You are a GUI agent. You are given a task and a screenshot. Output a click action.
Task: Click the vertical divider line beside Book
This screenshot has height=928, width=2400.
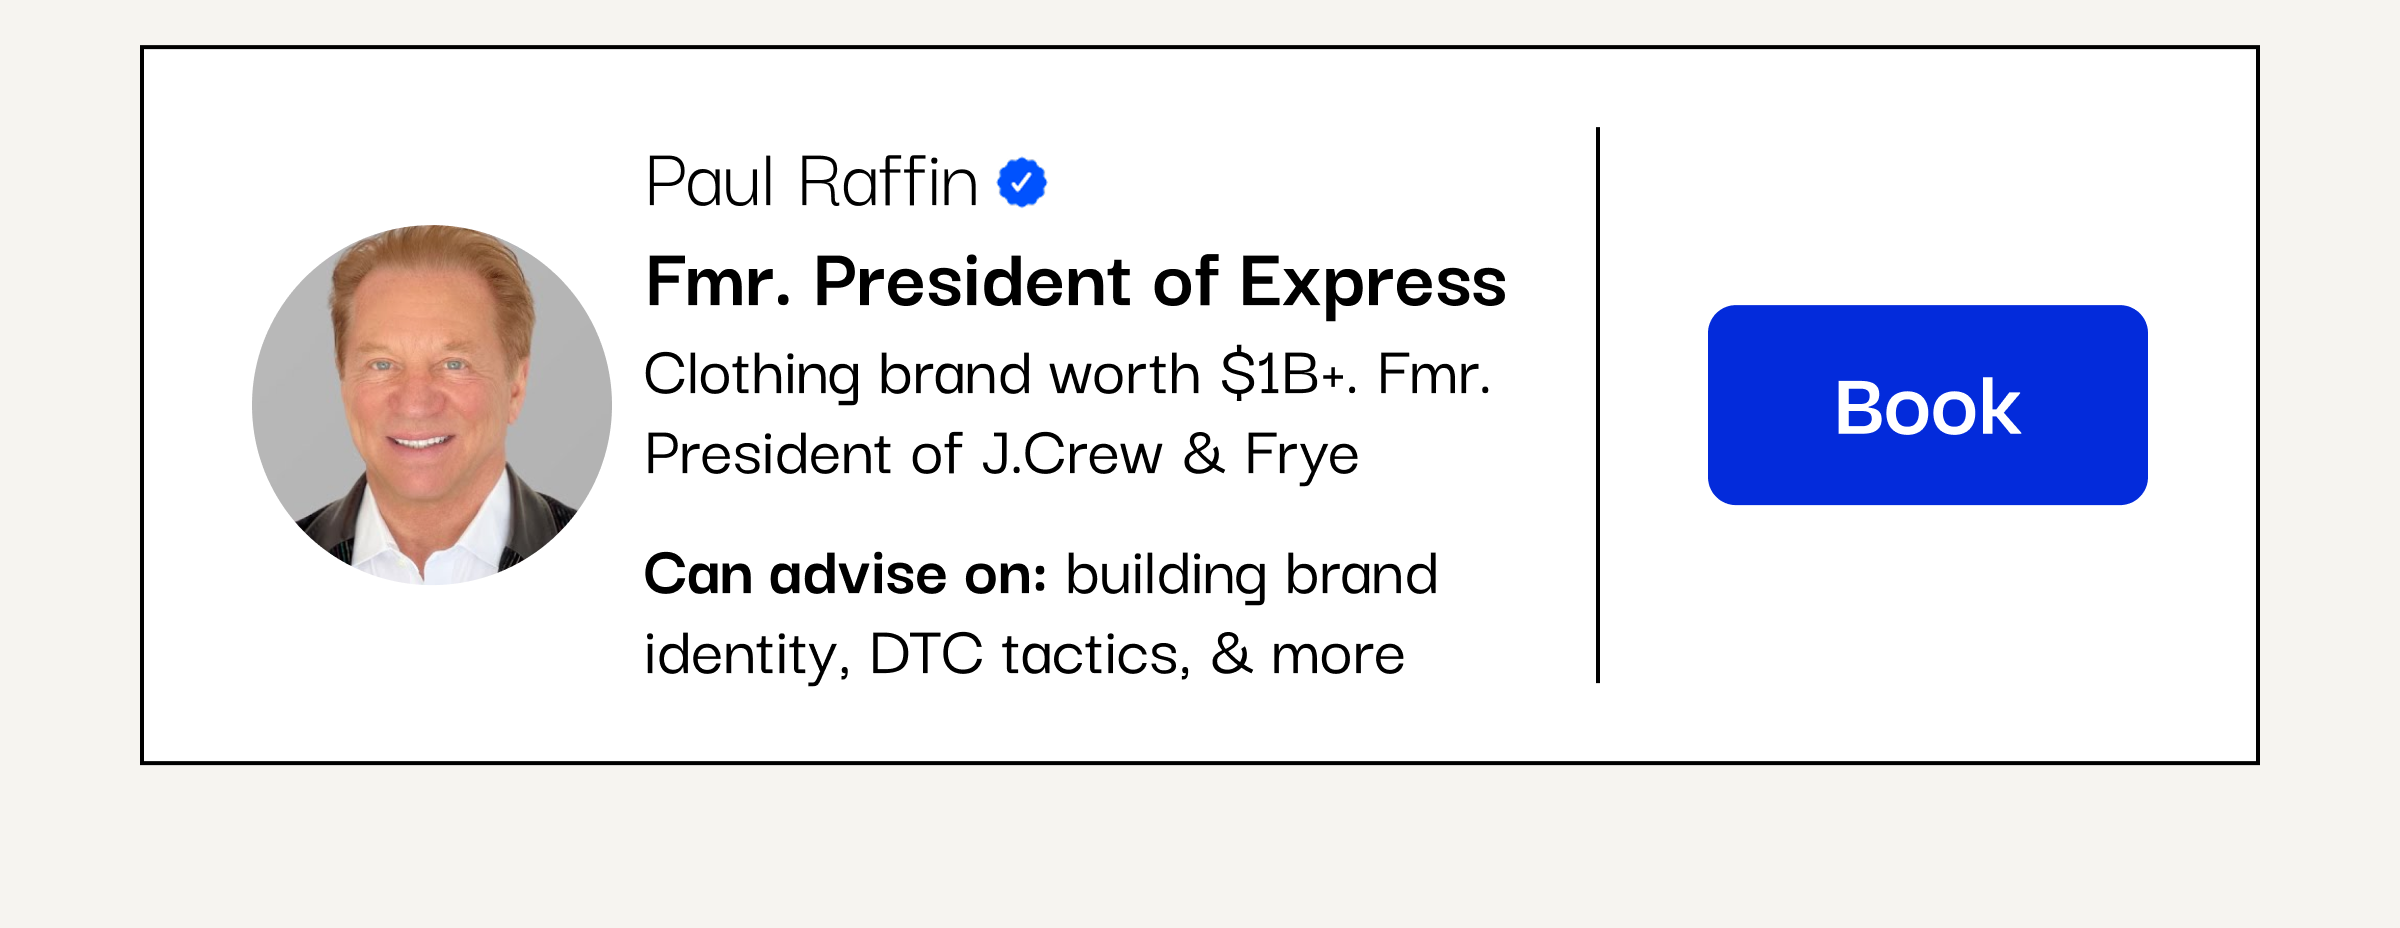(1598, 405)
